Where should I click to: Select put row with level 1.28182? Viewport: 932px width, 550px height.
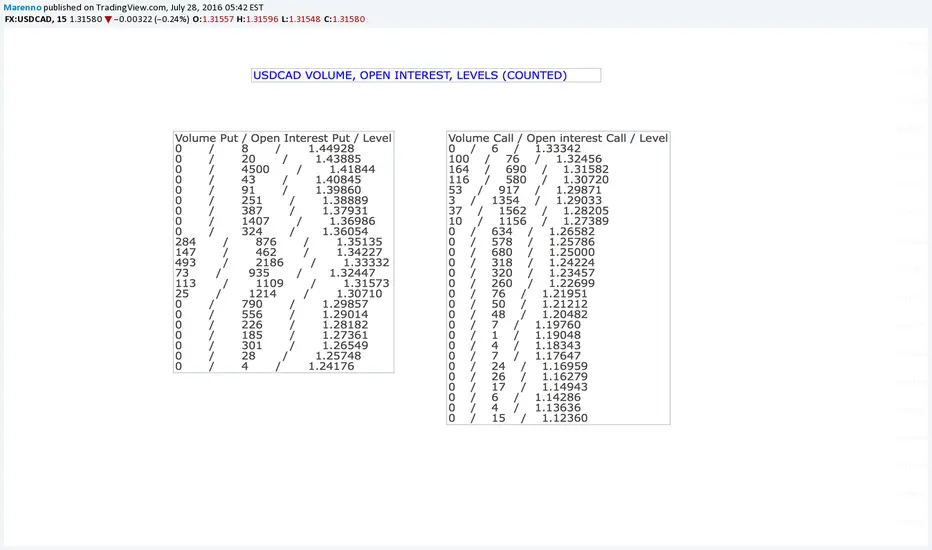coord(272,325)
